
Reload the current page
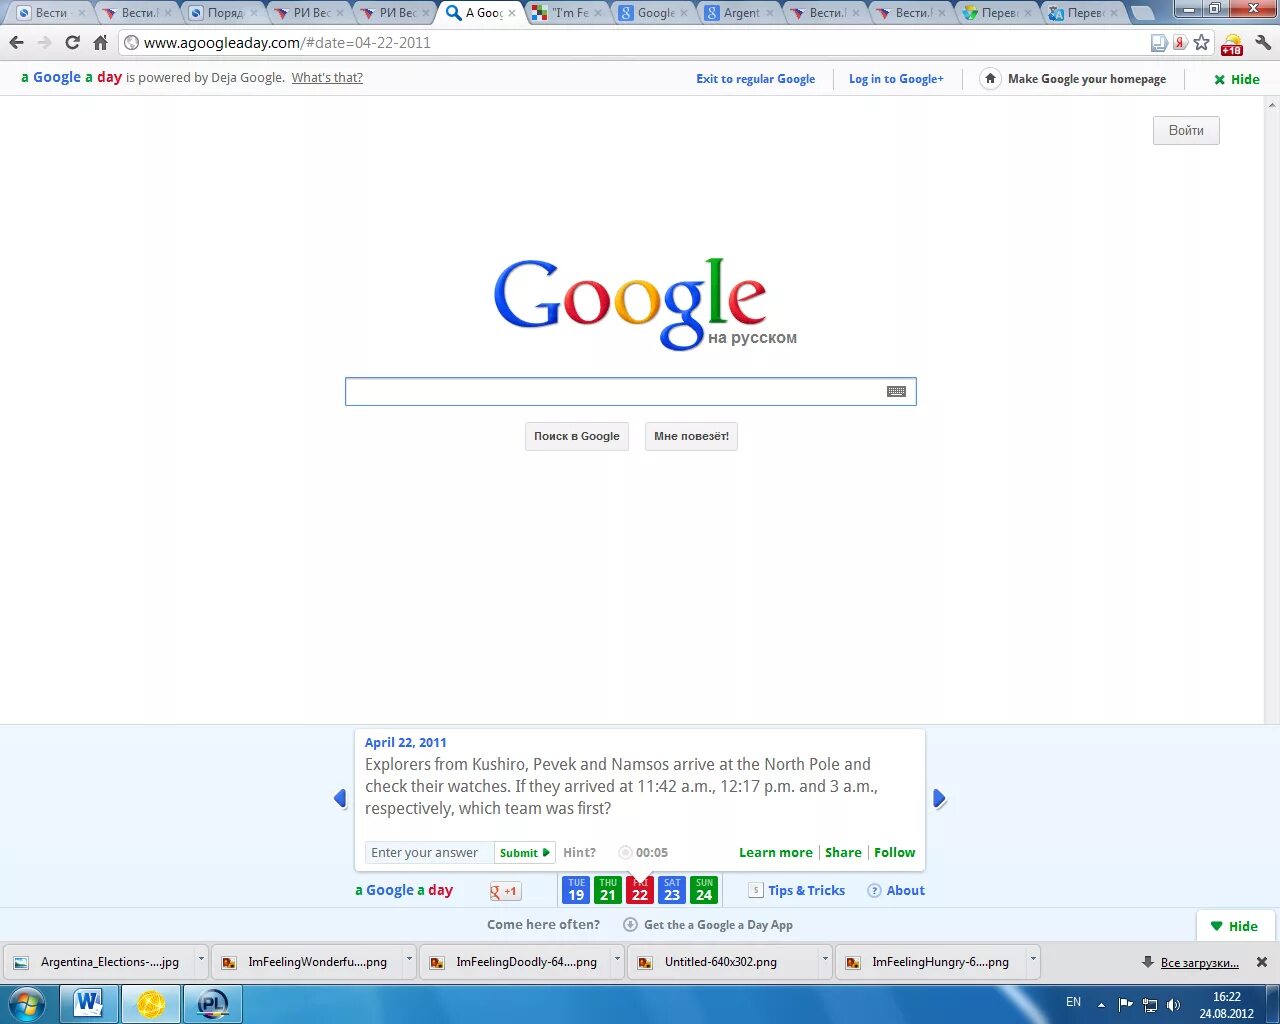pyautogui.click(x=72, y=43)
